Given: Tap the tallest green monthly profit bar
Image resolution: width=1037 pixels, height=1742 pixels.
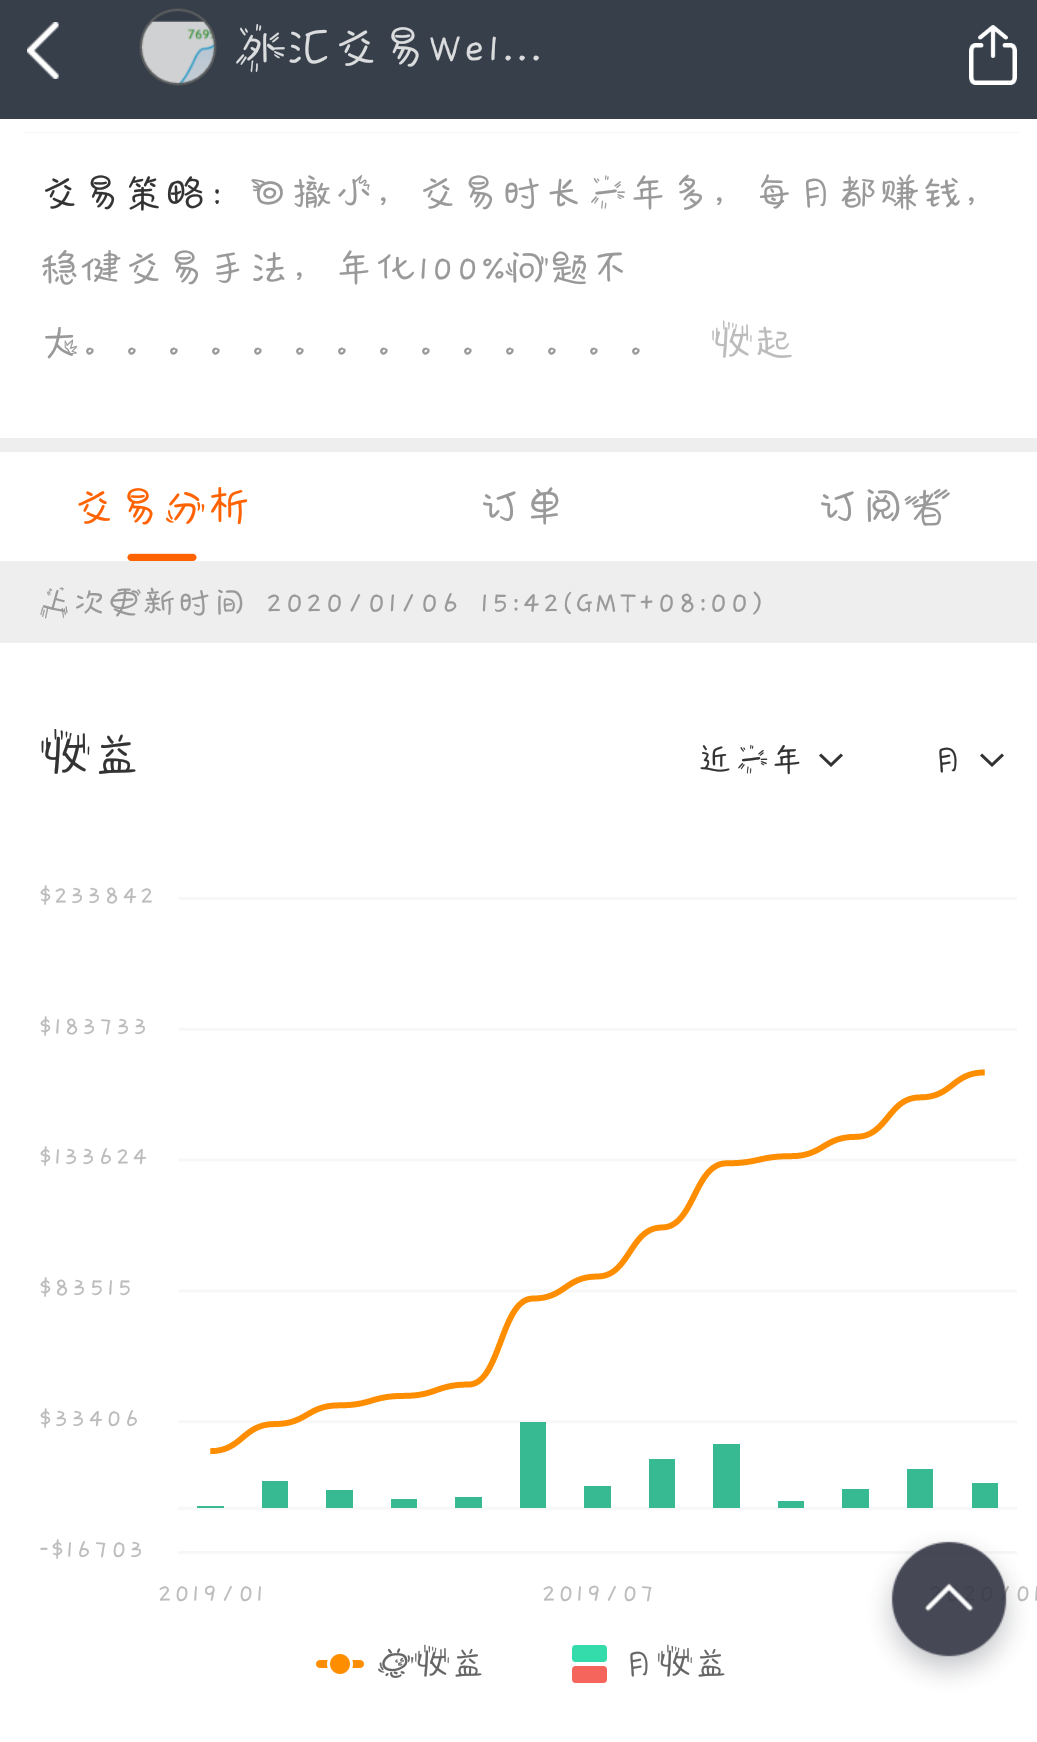Looking at the screenshot, I should [533, 1464].
